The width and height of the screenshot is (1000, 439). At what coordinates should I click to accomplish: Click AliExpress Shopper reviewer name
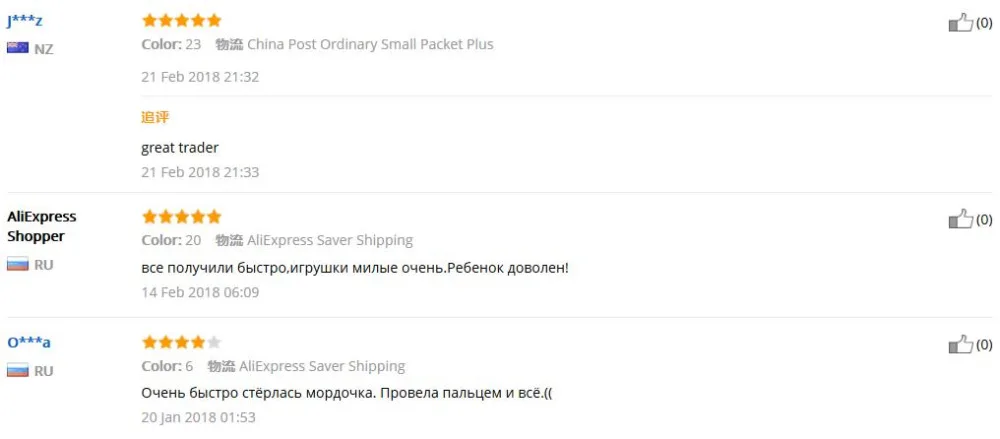(41, 226)
